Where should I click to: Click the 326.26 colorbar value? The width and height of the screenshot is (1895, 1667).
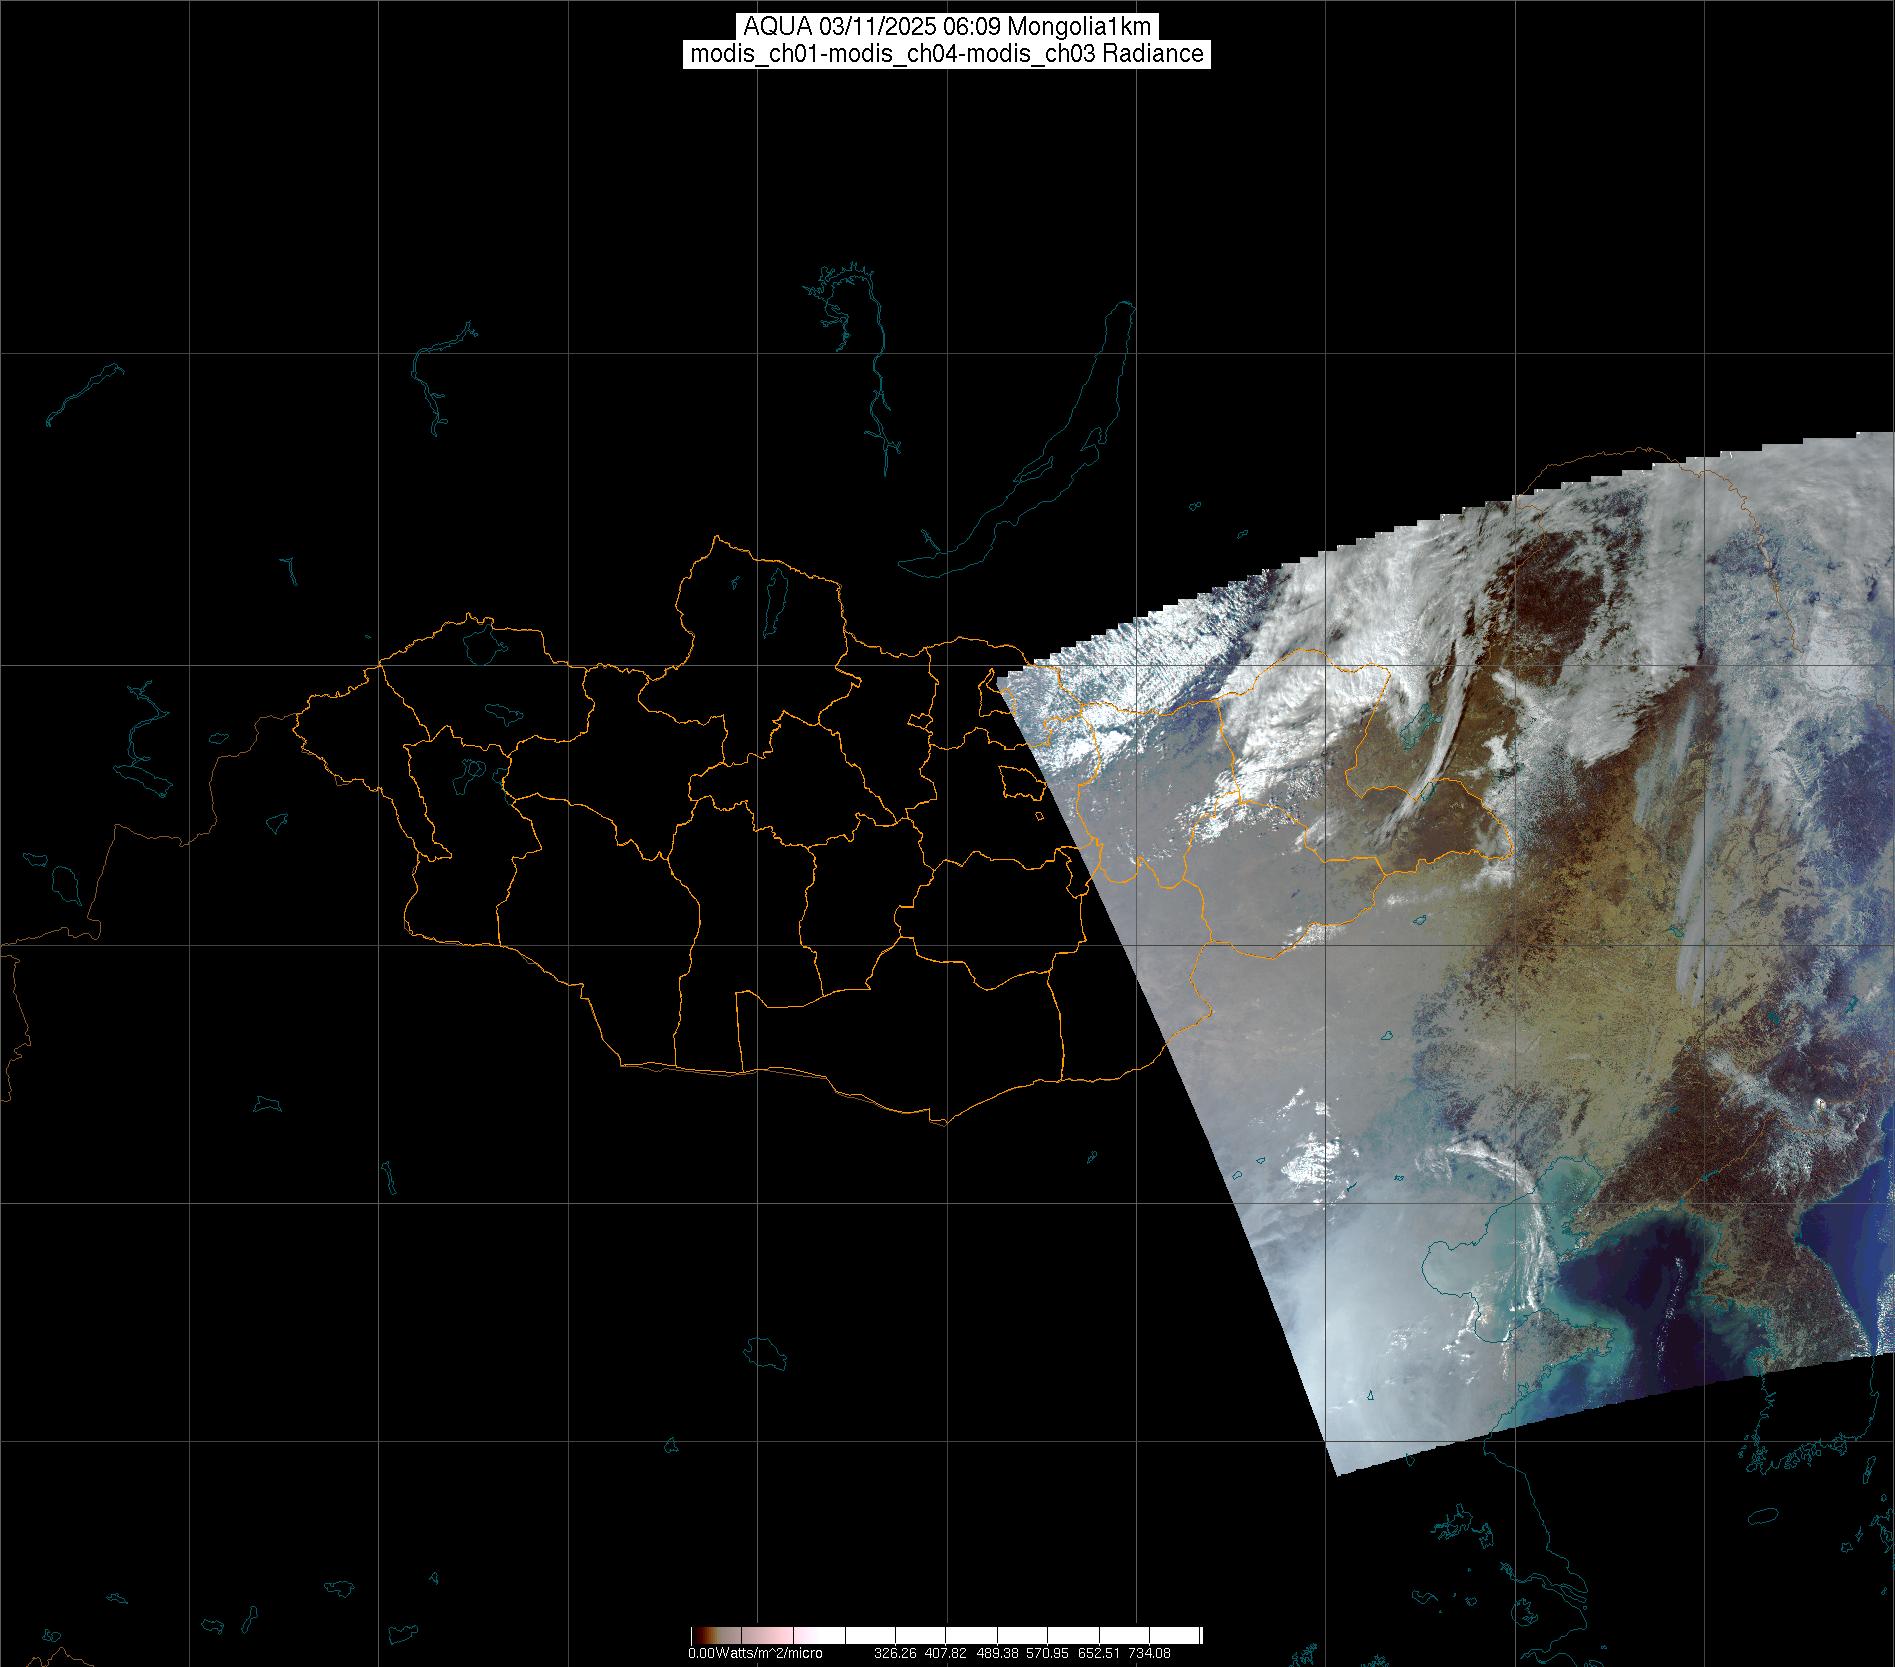click(x=894, y=1653)
